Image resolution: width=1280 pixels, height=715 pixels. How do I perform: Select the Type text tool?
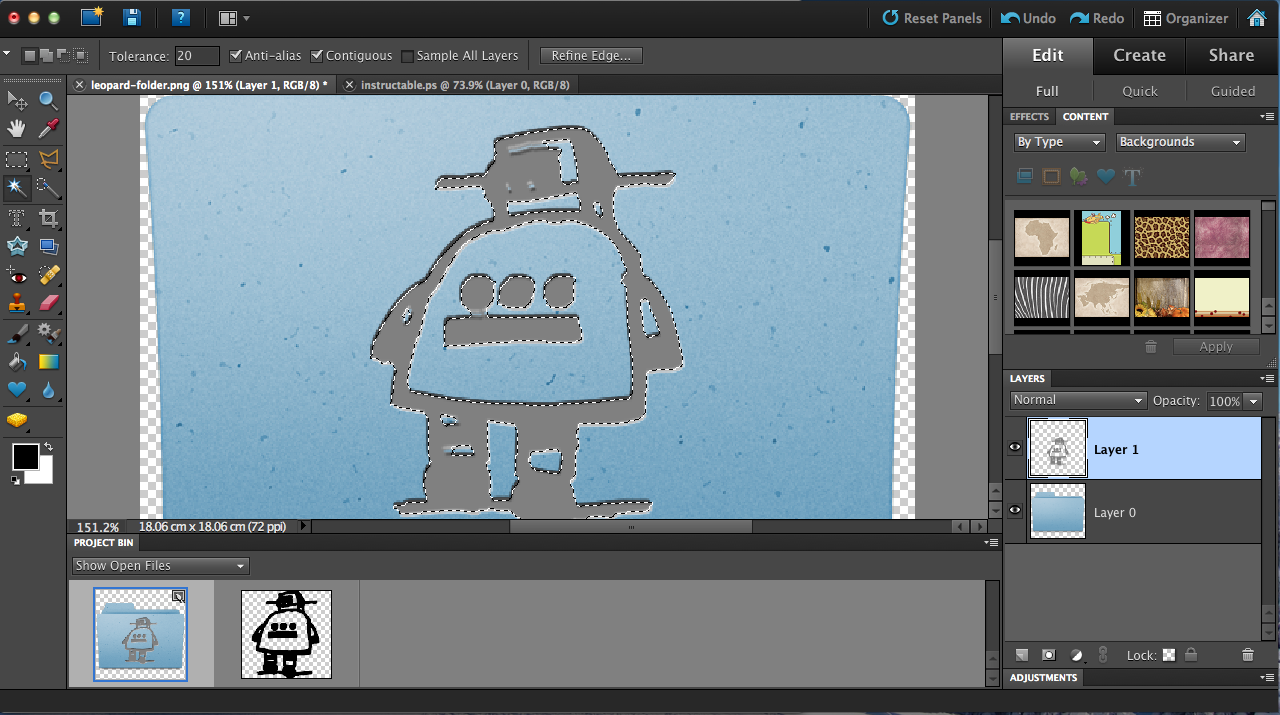coord(17,217)
